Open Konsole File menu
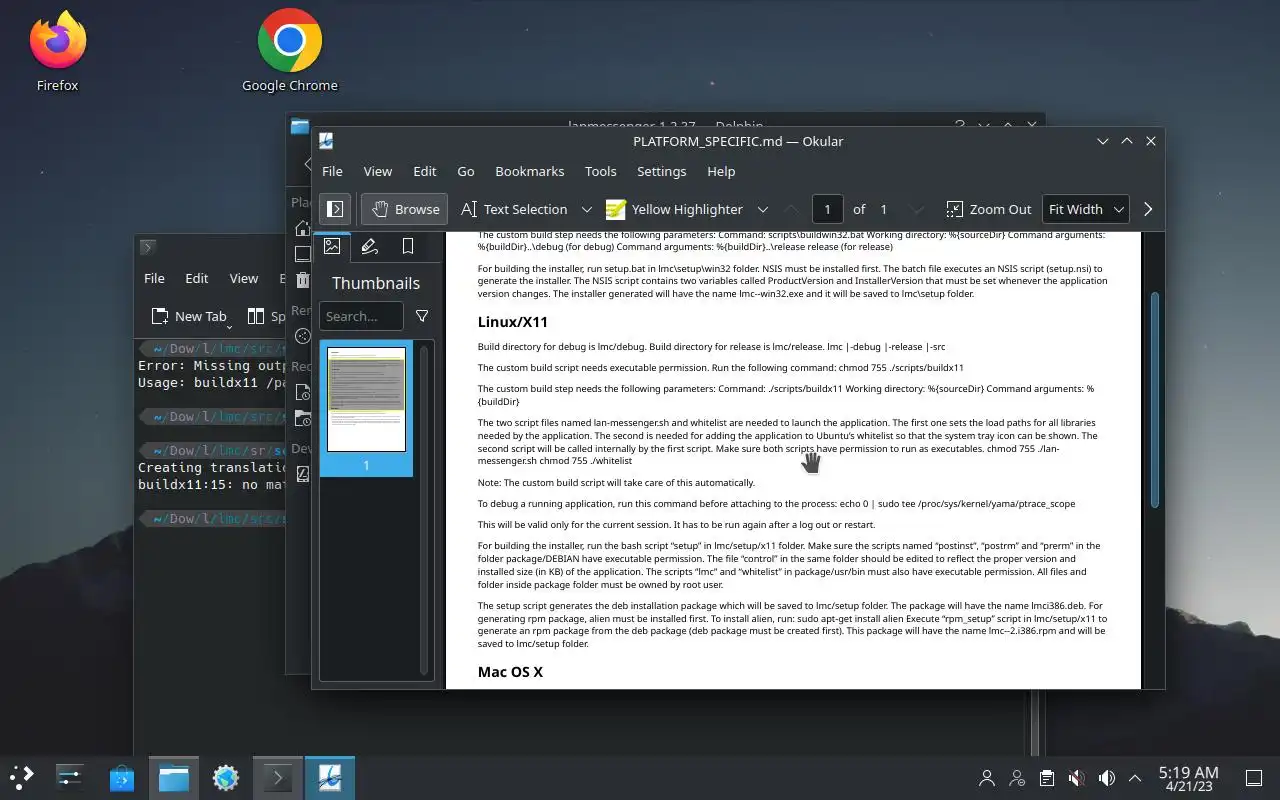 pyautogui.click(x=154, y=278)
